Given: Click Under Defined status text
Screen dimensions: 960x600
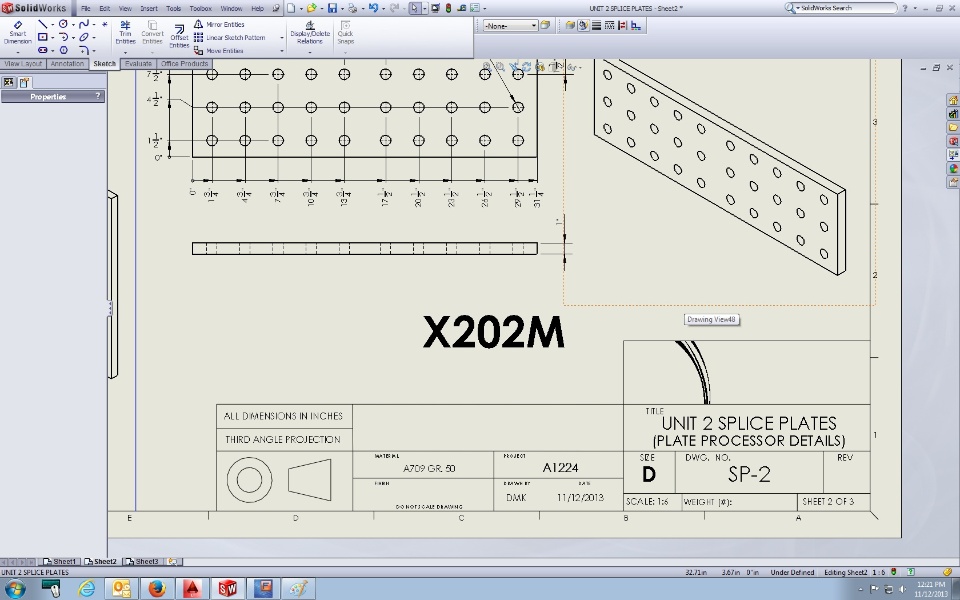Looking at the screenshot, I should (x=792, y=572).
